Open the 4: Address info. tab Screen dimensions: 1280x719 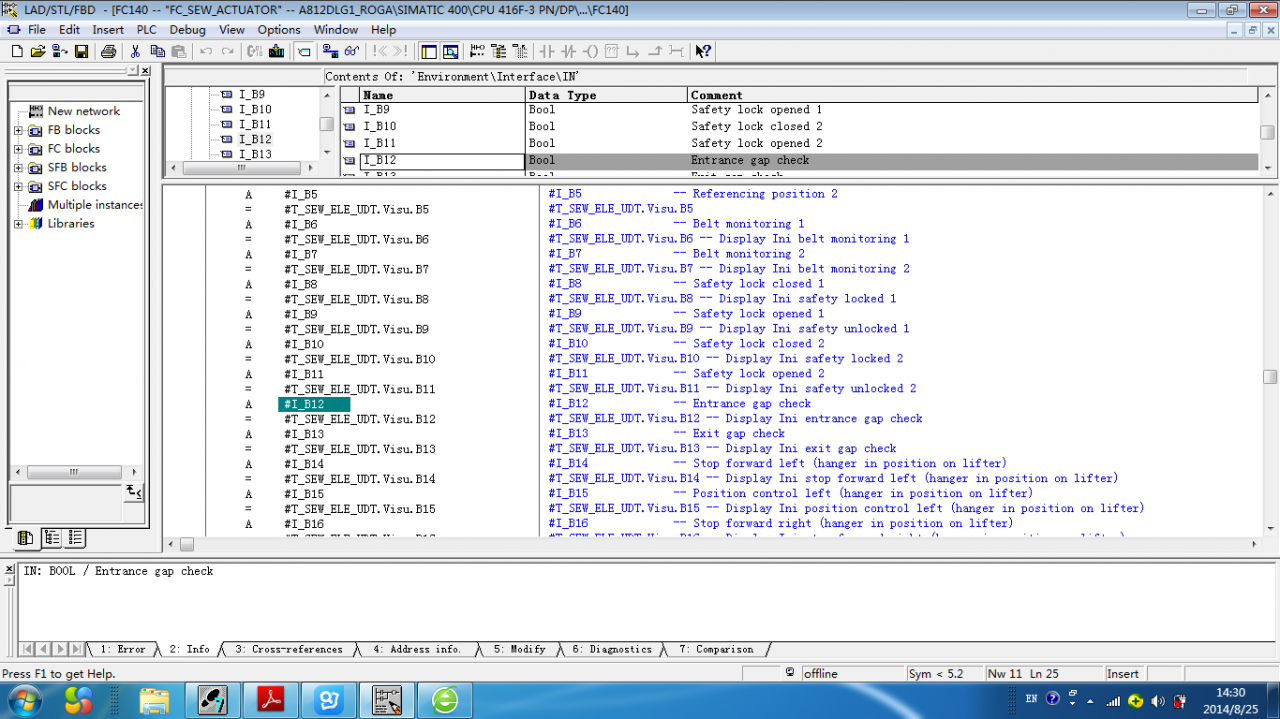coord(417,649)
